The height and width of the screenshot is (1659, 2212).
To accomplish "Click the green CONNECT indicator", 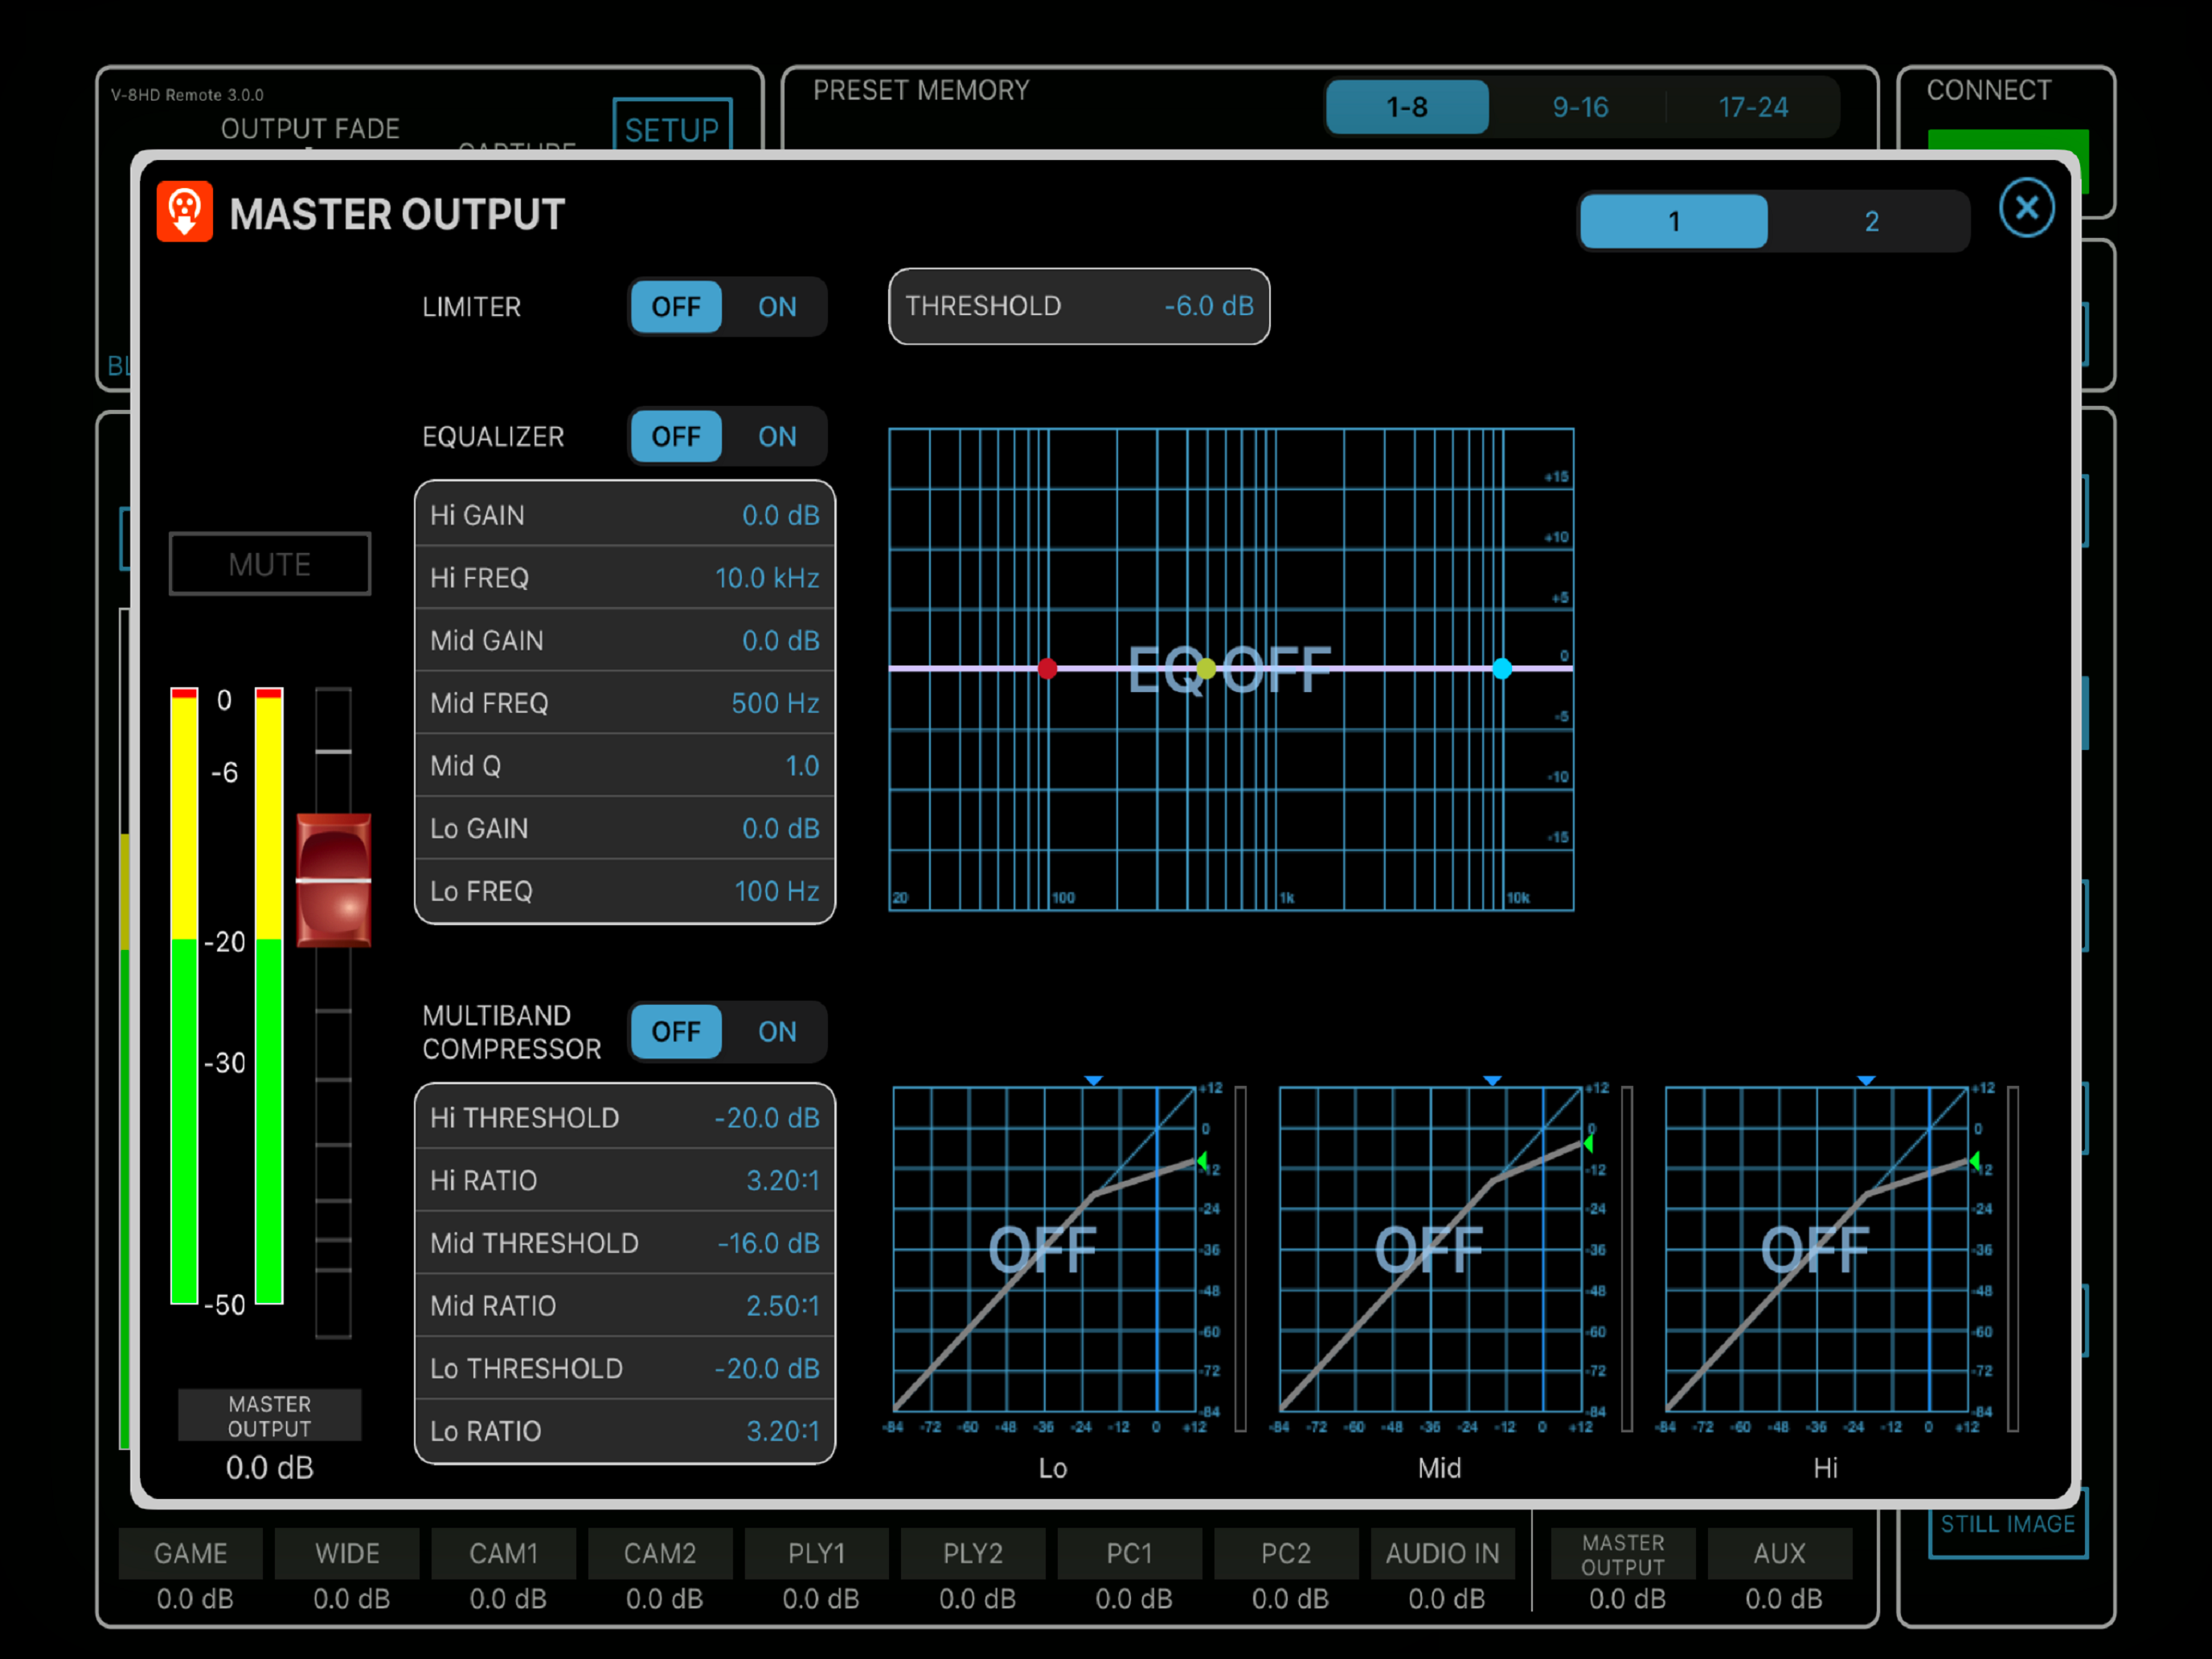I will (2007, 141).
